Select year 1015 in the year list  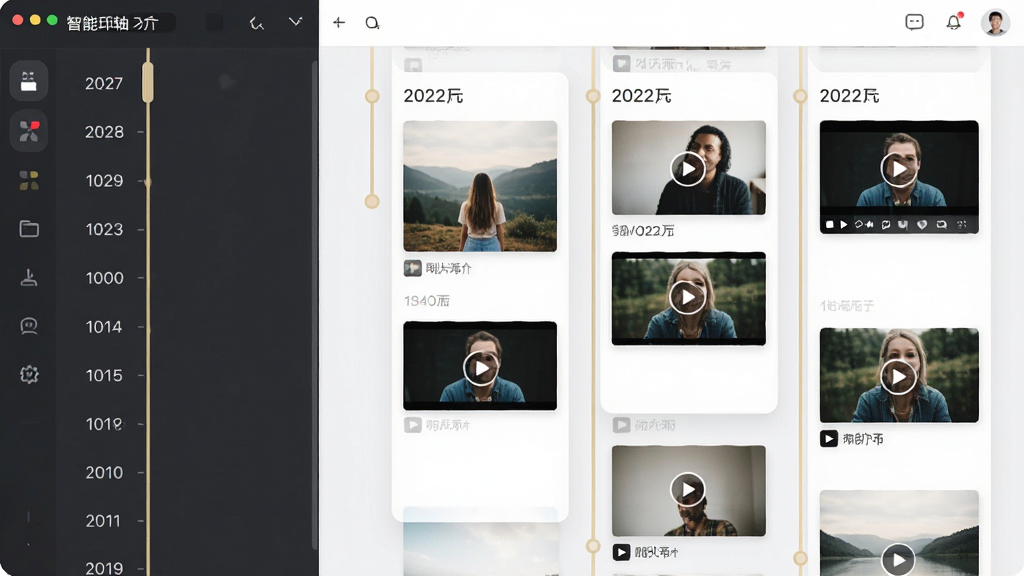pyautogui.click(x=104, y=376)
